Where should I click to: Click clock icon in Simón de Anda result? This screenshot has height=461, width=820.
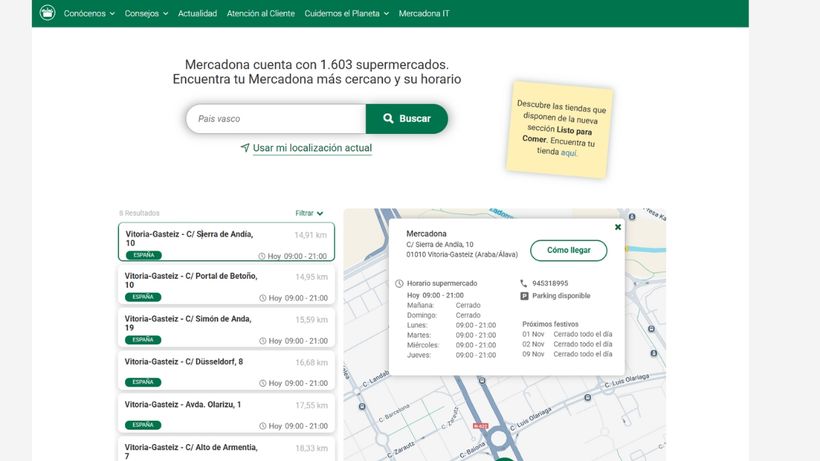tap(263, 340)
